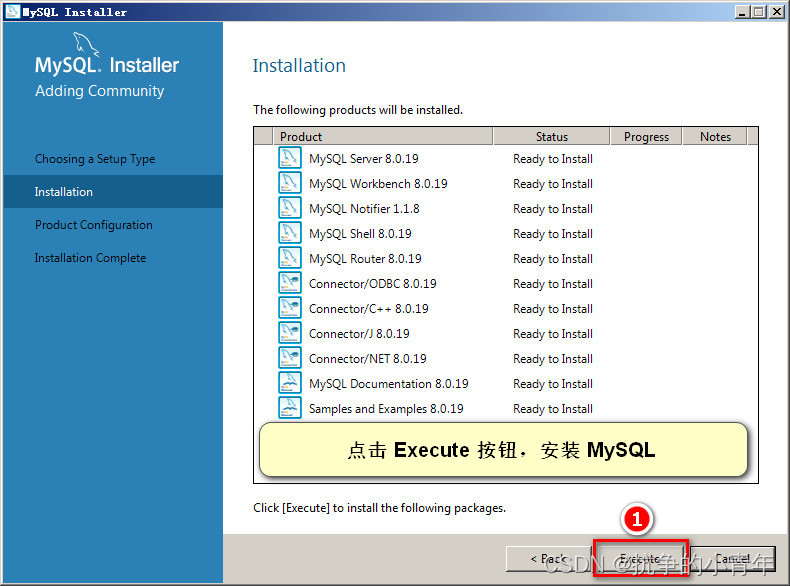This screenshot has width=790, height=586.
Task: Click the Samples and Examples 8.0.19 icon
Action: (290, 408)
